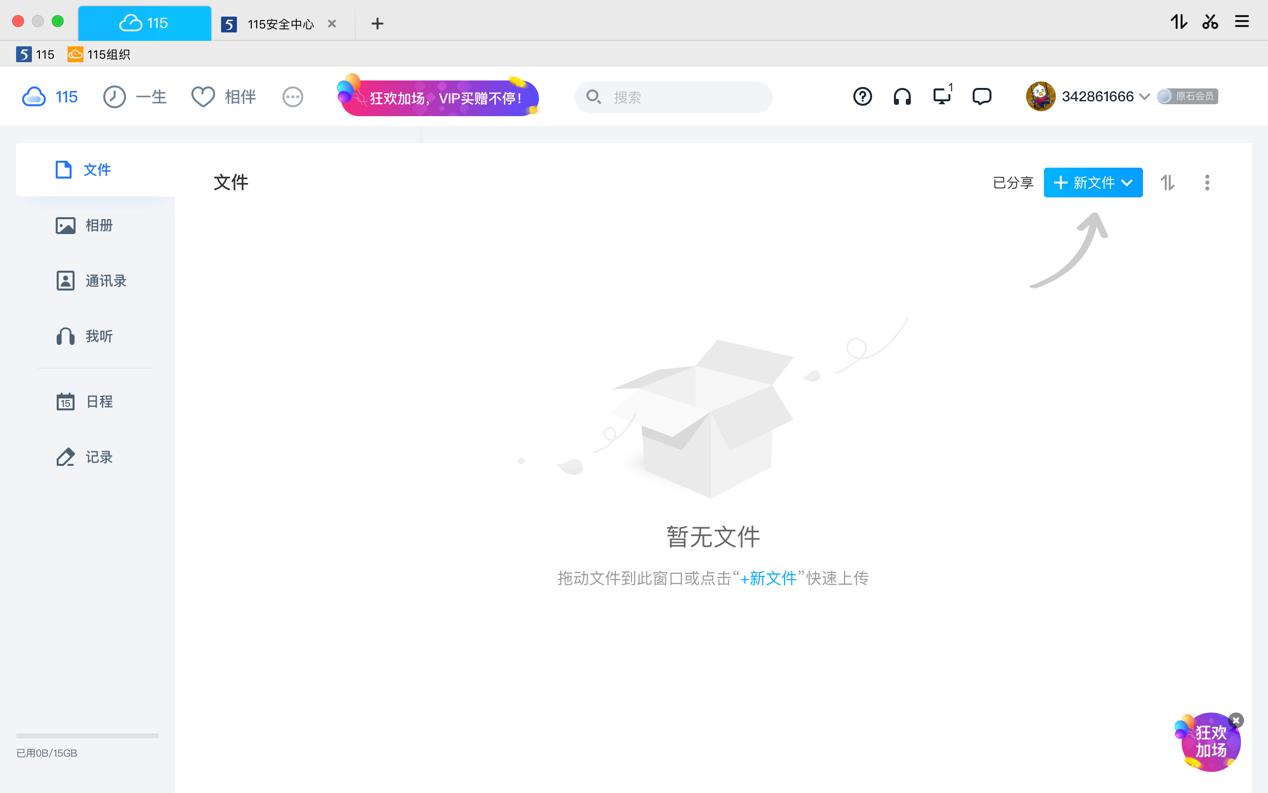The height and width of the screenshot is (793, 1268).
Task: Click the scissors icon in title bar
Action: (1210, 21)
